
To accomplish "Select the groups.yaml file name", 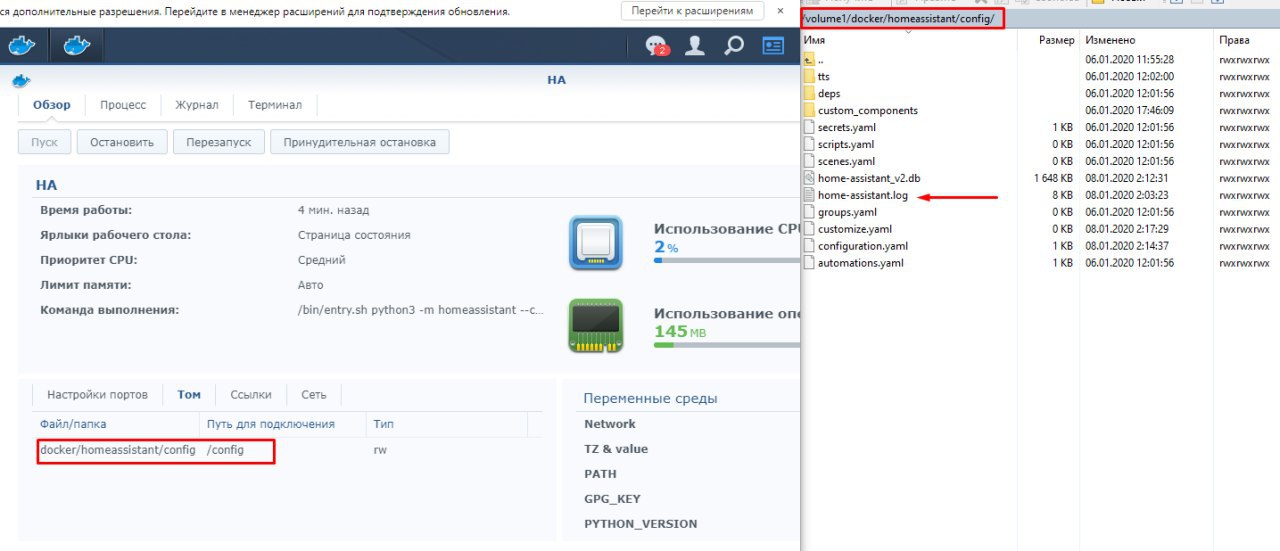I will point(847,213).
